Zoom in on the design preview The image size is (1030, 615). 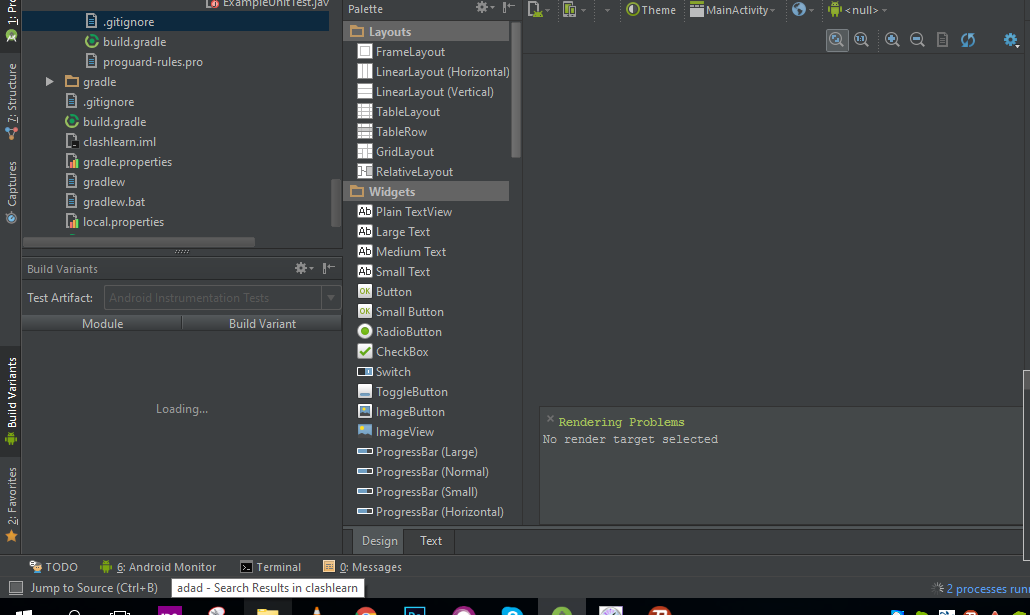click(892, 40)
